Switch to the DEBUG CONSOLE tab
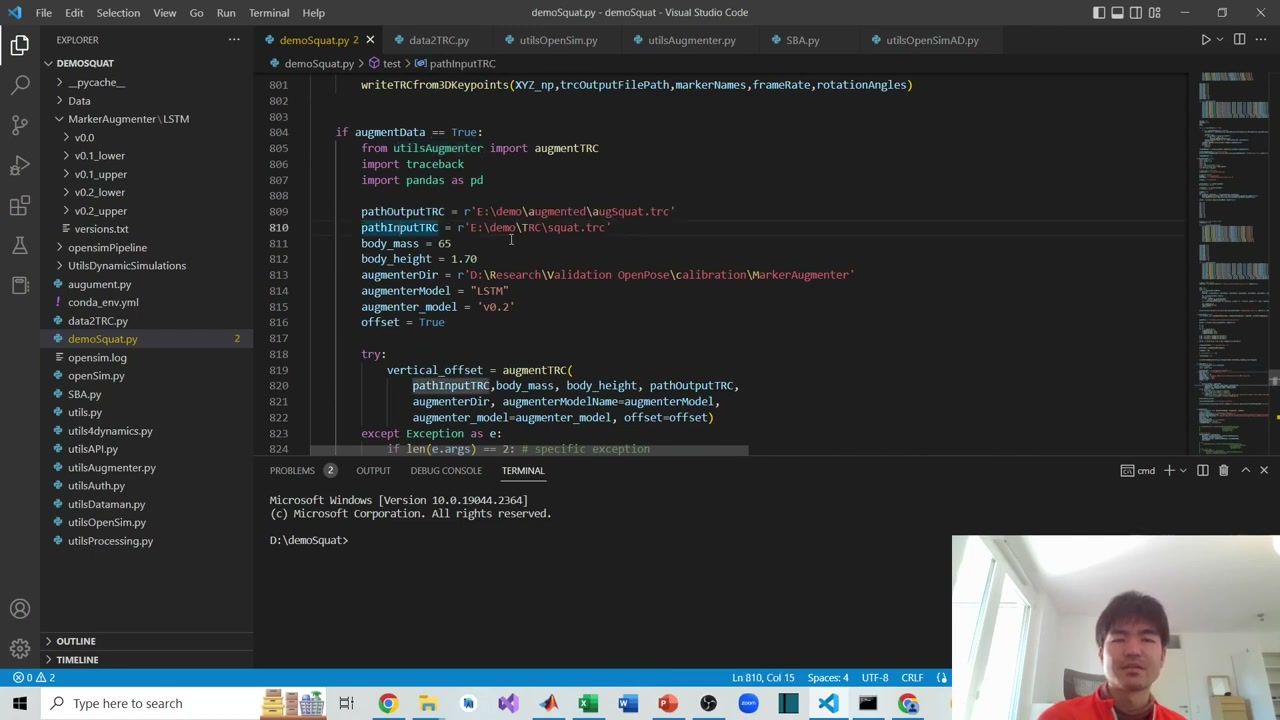This screenshot has width=1280, height=720. (445, 470)
